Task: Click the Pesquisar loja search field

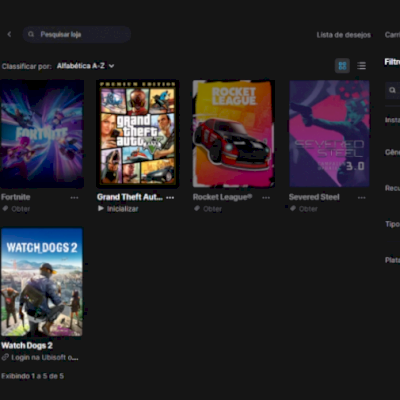Action: pos(77,34)
